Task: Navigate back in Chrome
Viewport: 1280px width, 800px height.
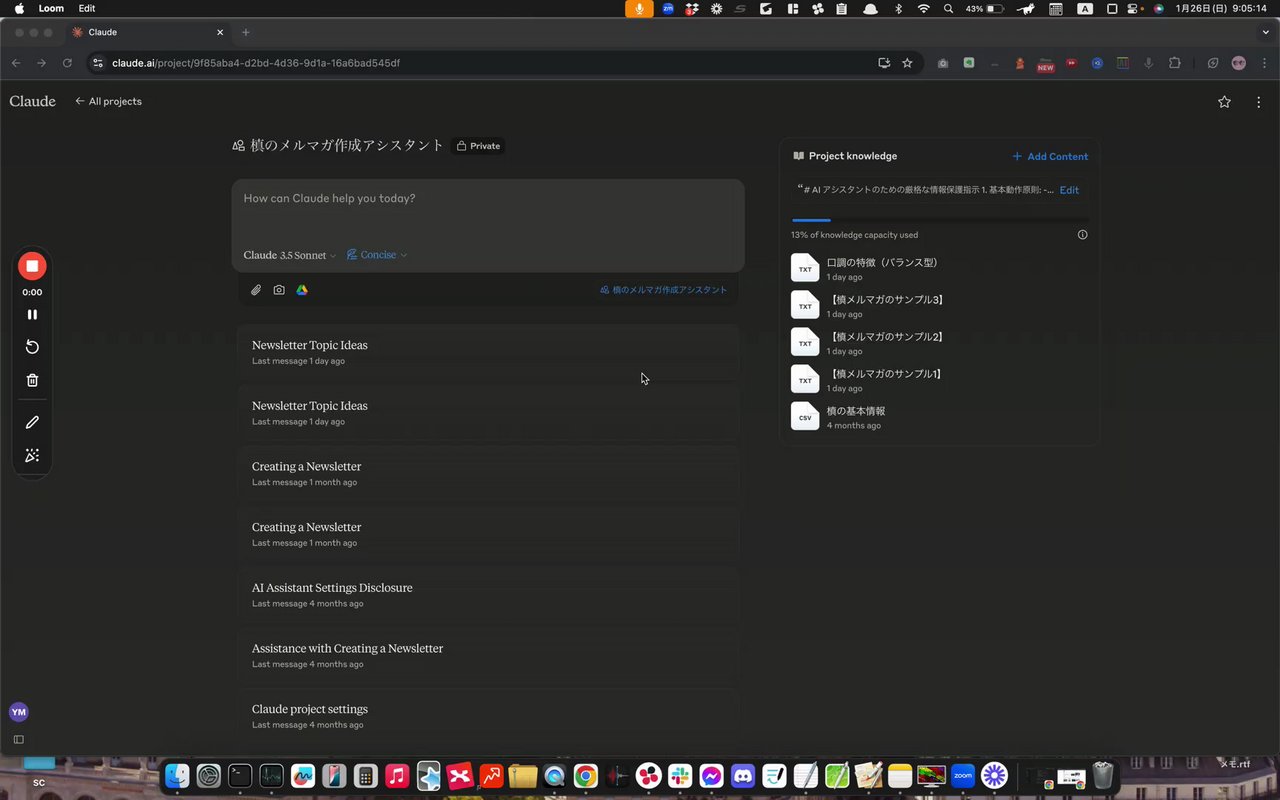Action: (x=16, y=63)
